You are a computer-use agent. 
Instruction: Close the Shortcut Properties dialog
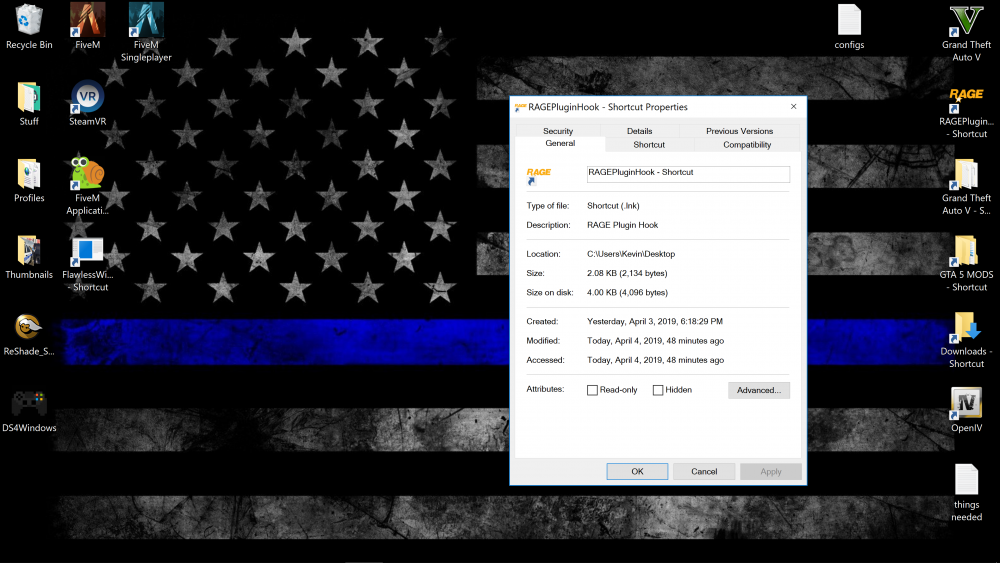coord(793,106)
